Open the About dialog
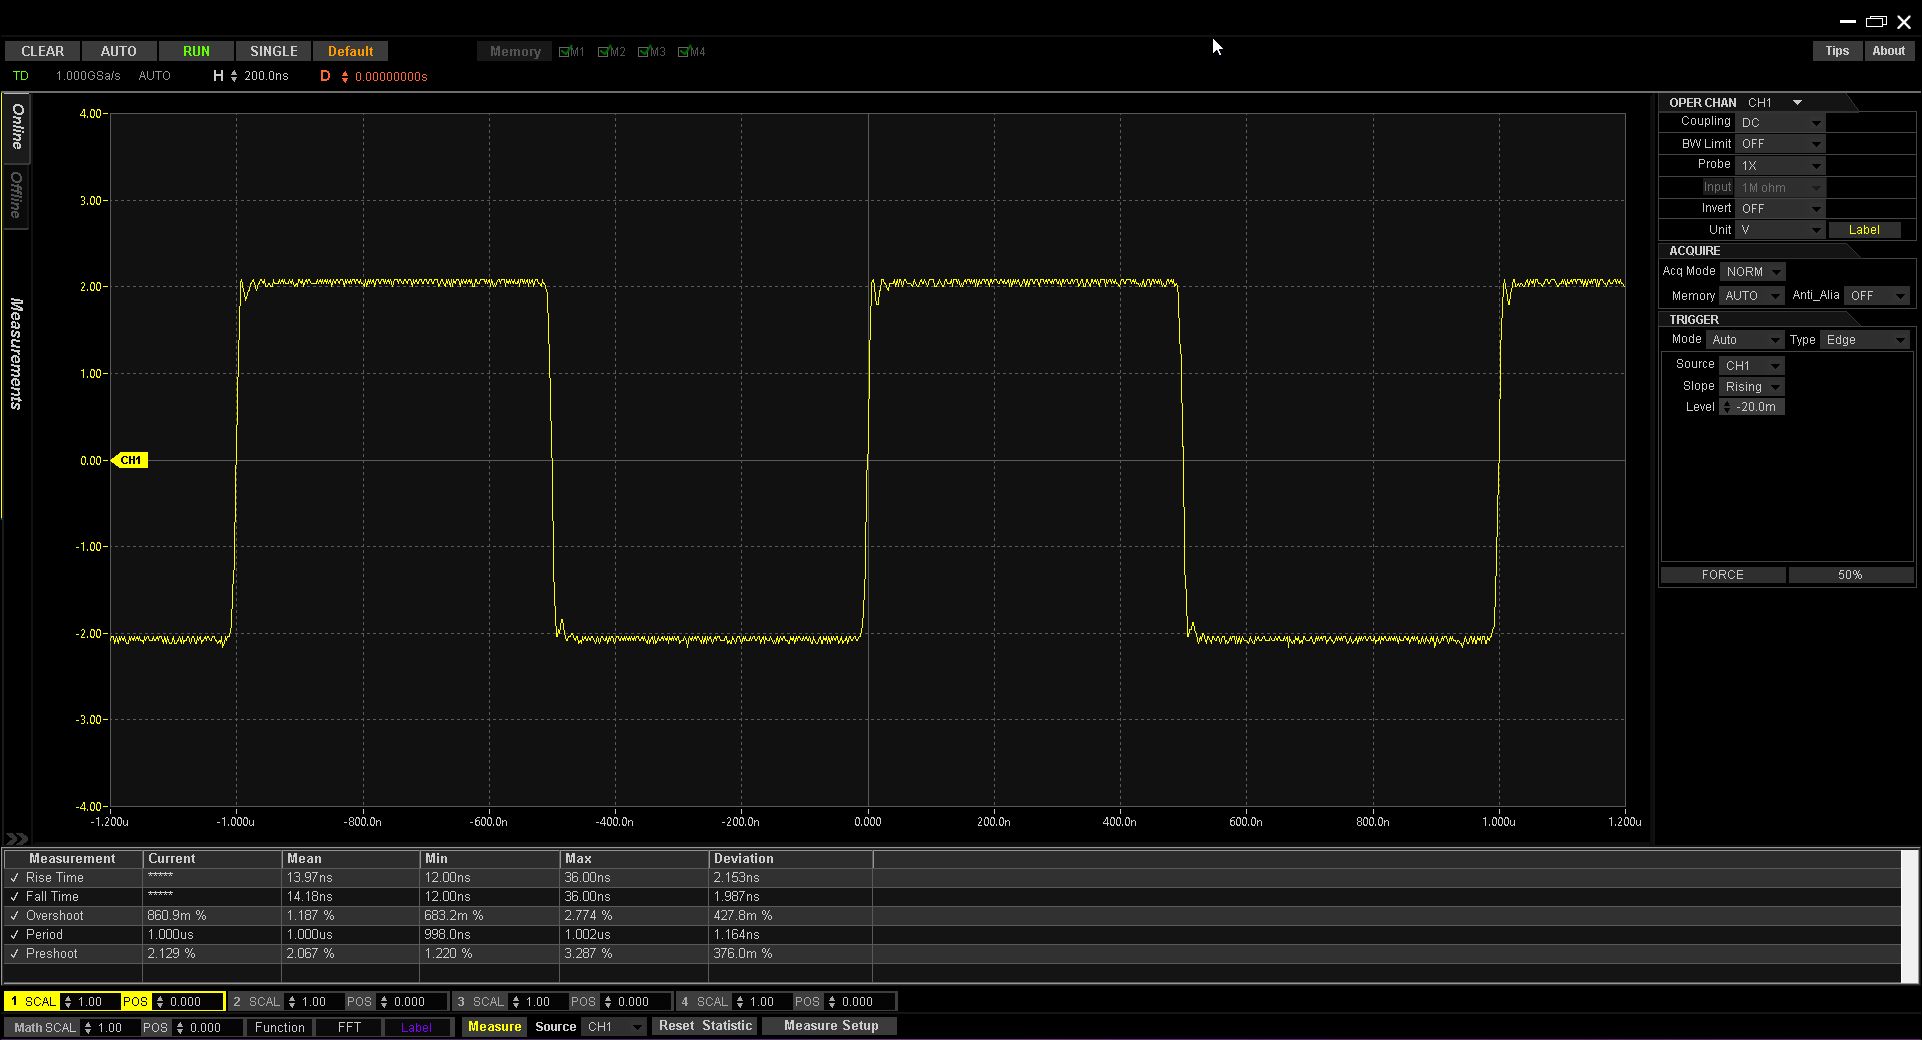 pyautogui.click(x=1888, y=51)
